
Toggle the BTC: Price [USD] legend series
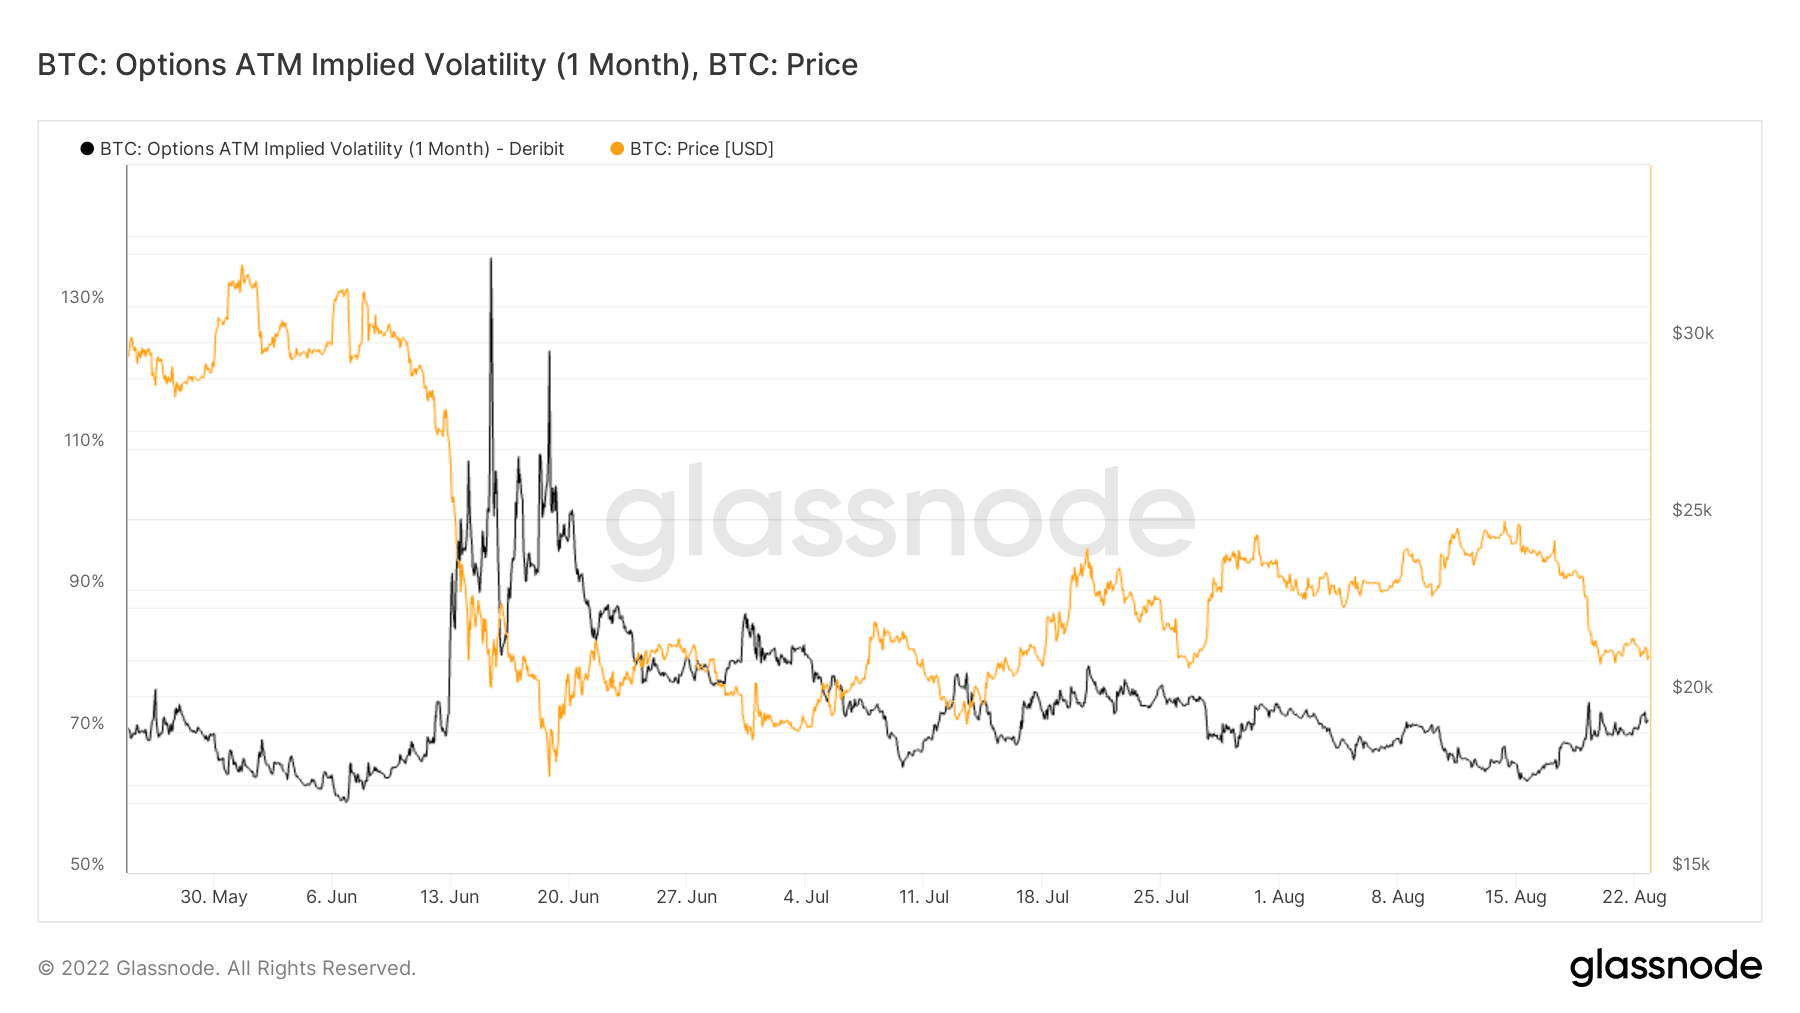pyautogui.click(x=701, y=149)
